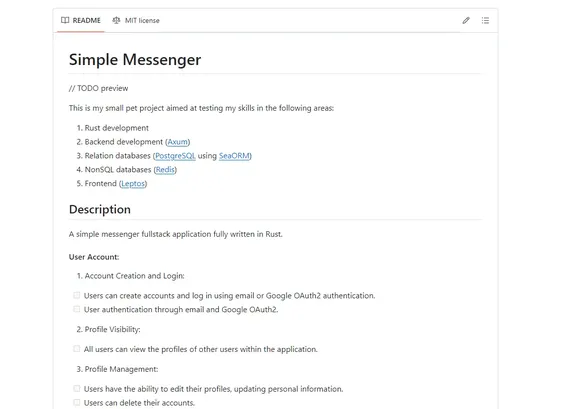This screenshot has height=409, width=573.
Task: Click the '// TODO preview' text
Action: (x=98, y=88)
